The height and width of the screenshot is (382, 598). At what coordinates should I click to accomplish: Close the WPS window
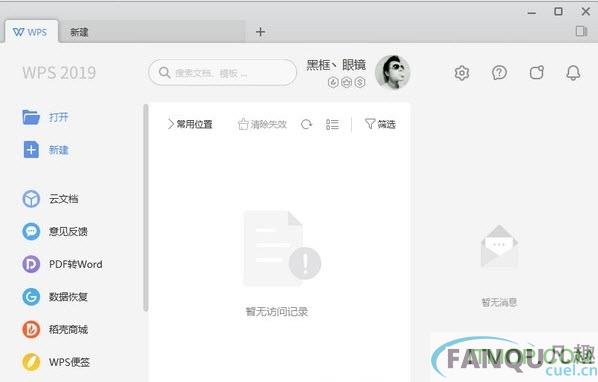coord(586,12)
